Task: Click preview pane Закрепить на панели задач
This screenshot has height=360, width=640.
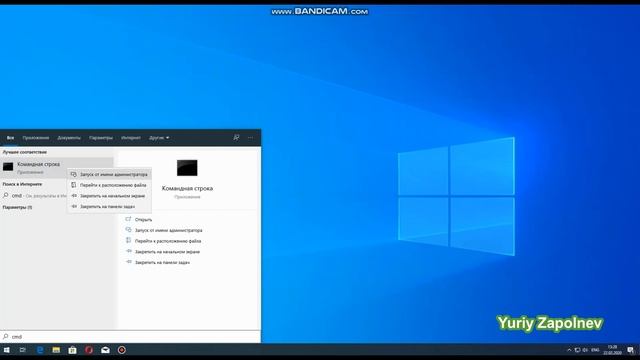Action: [x=162, y=262]
